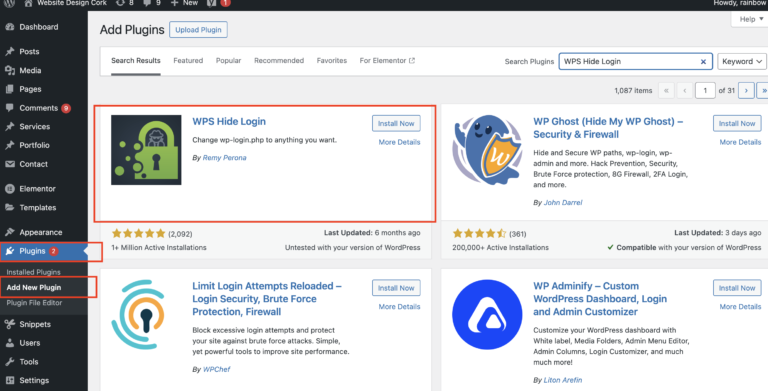Viewport: 768px width, 391px height.
Task: Open the For Elementor tab
Action: coord(387,61)
